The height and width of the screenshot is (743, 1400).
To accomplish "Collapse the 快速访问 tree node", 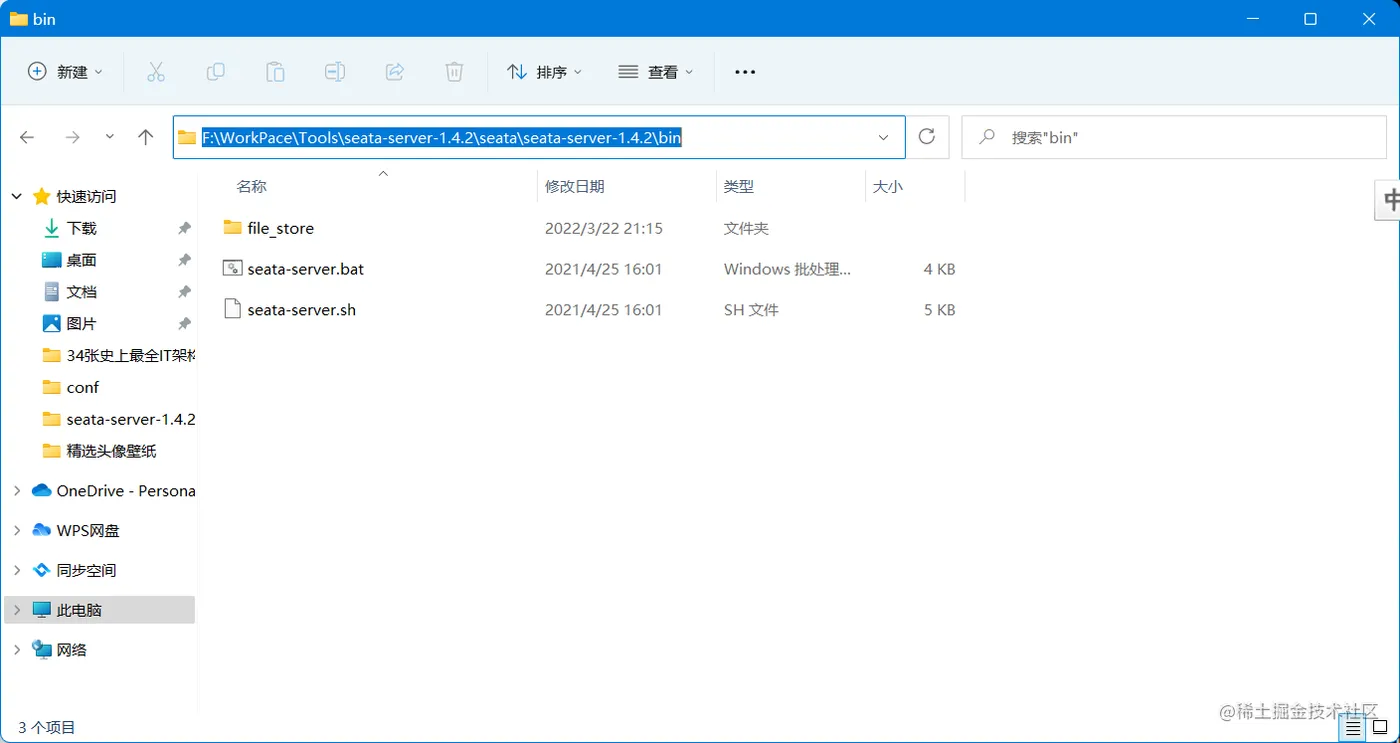I will coord(17,196).
